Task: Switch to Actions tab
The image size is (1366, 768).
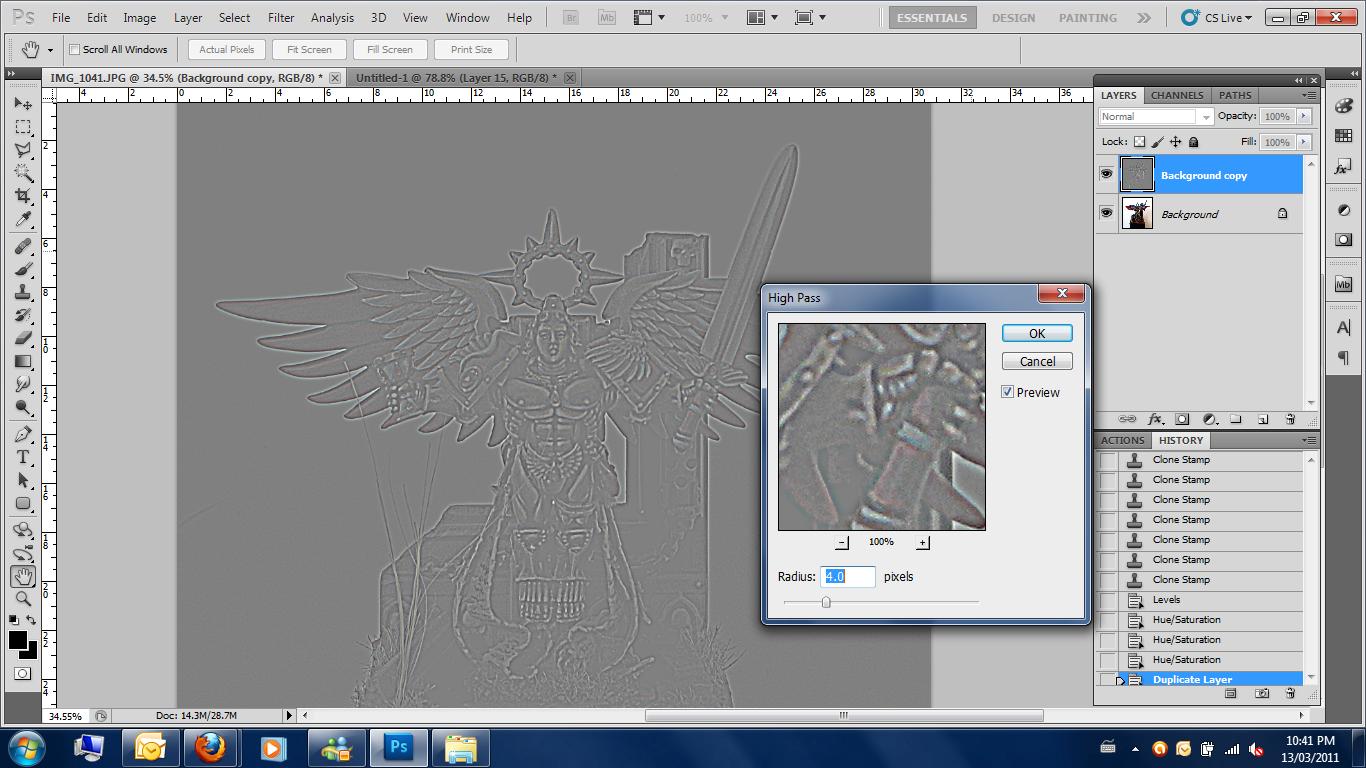Action: point(1122,440)
